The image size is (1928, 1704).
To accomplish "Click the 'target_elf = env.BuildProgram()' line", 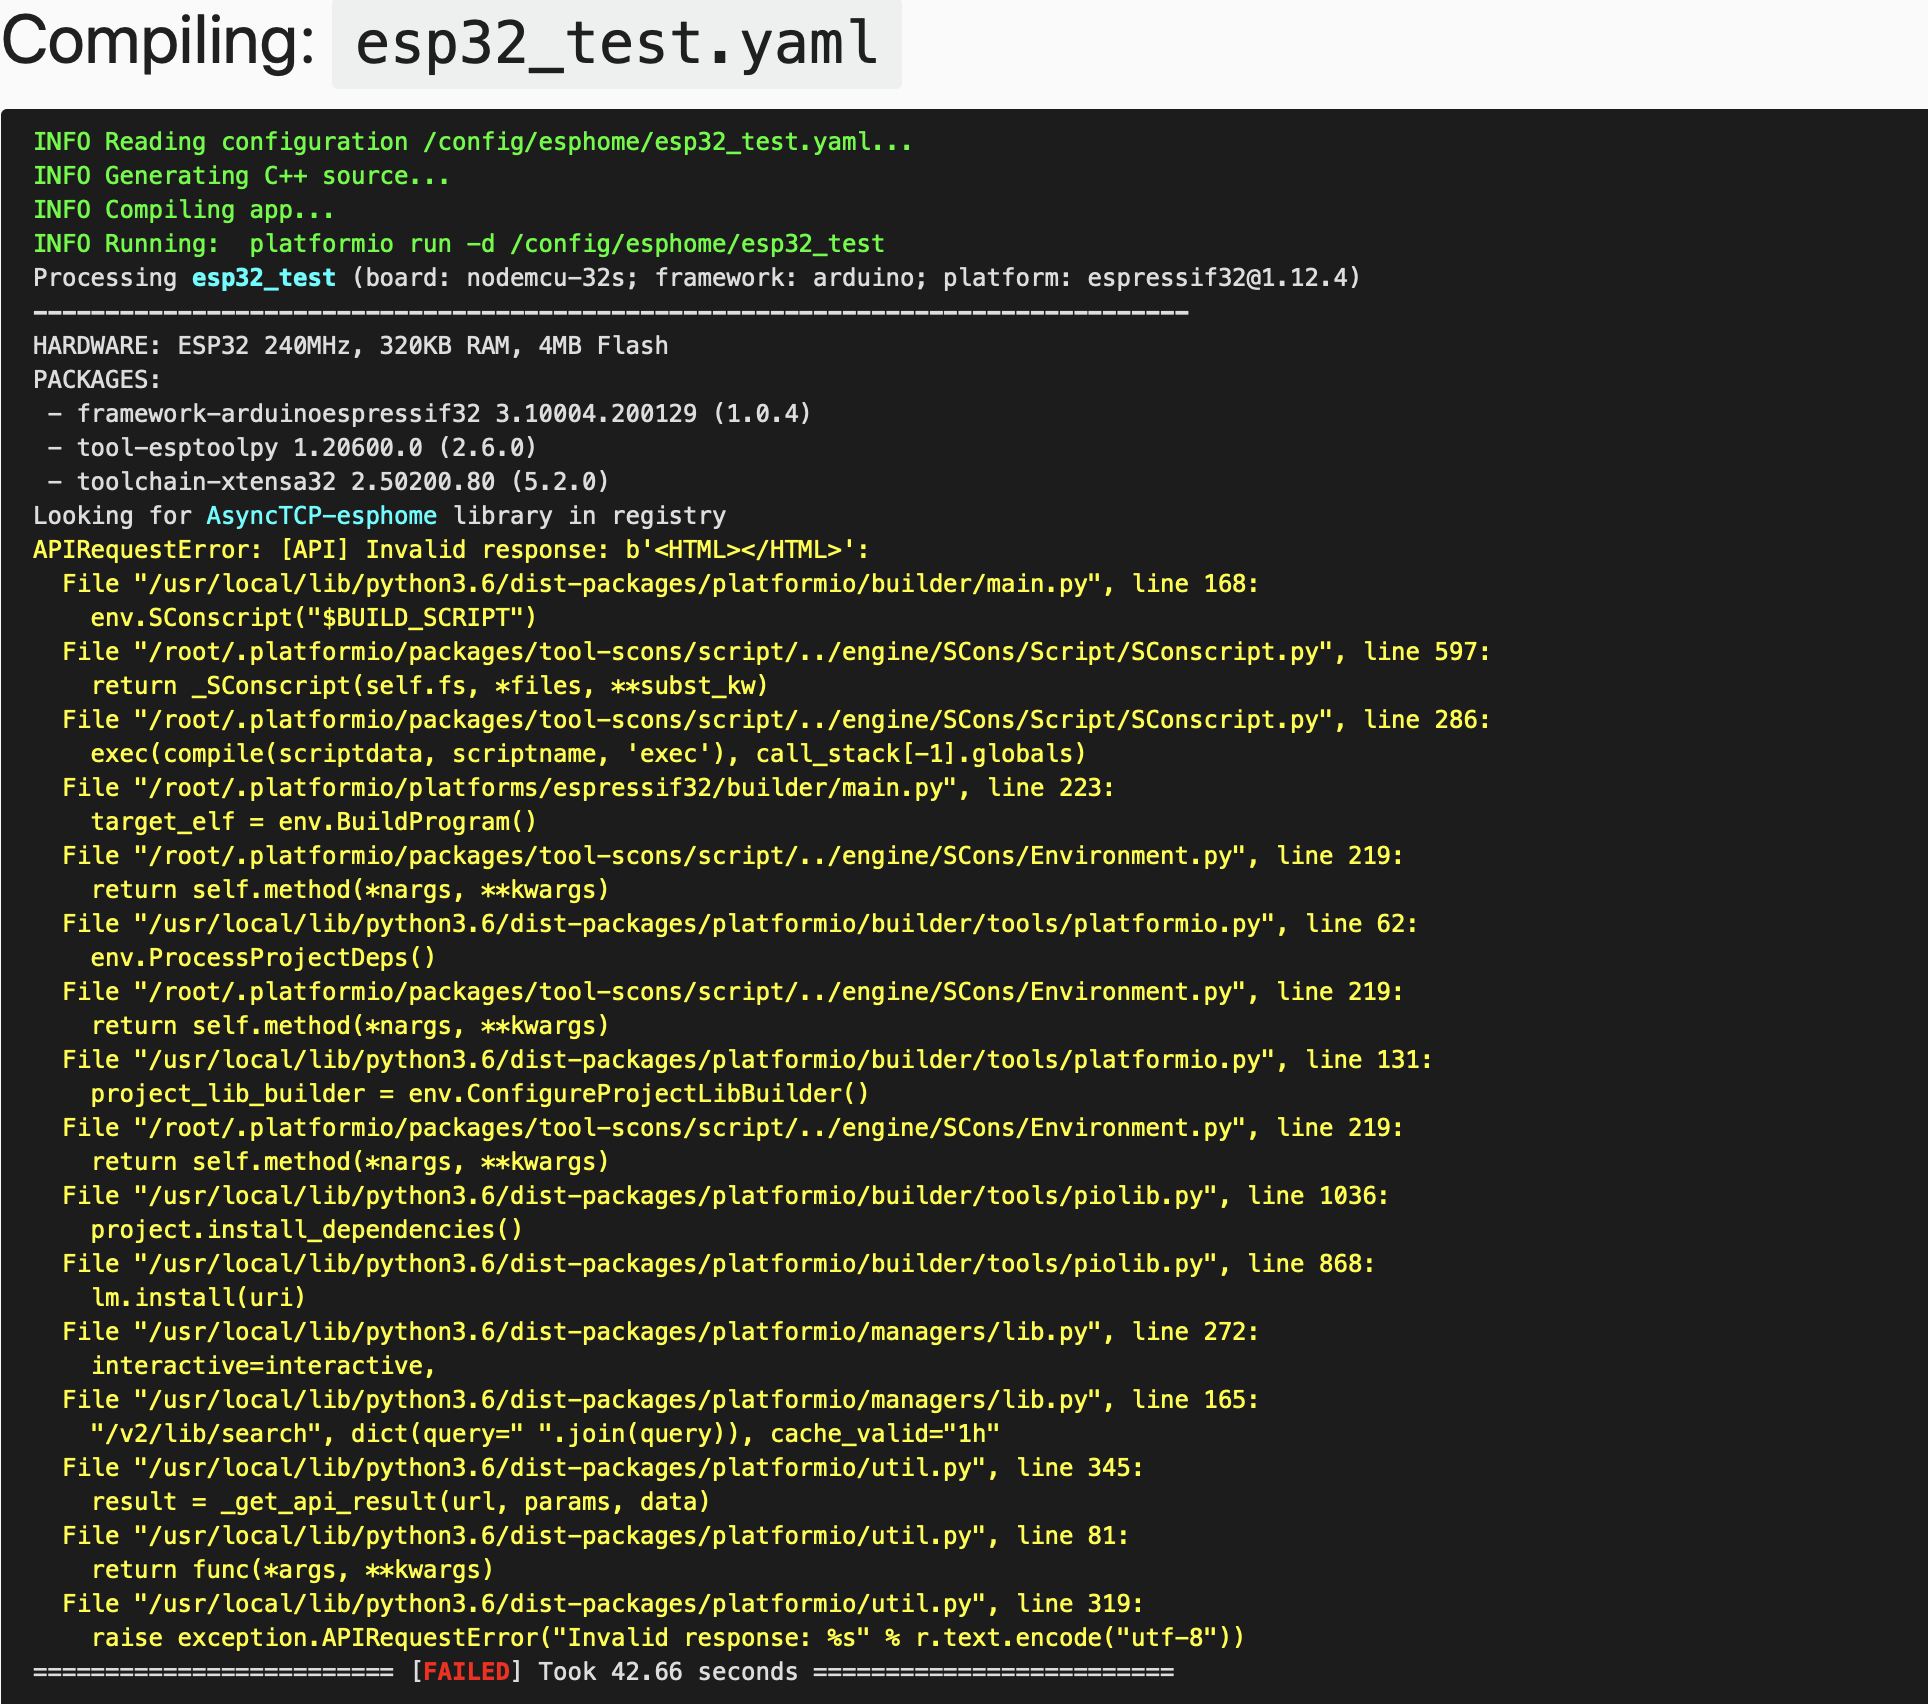I will [x=313, y=822].
